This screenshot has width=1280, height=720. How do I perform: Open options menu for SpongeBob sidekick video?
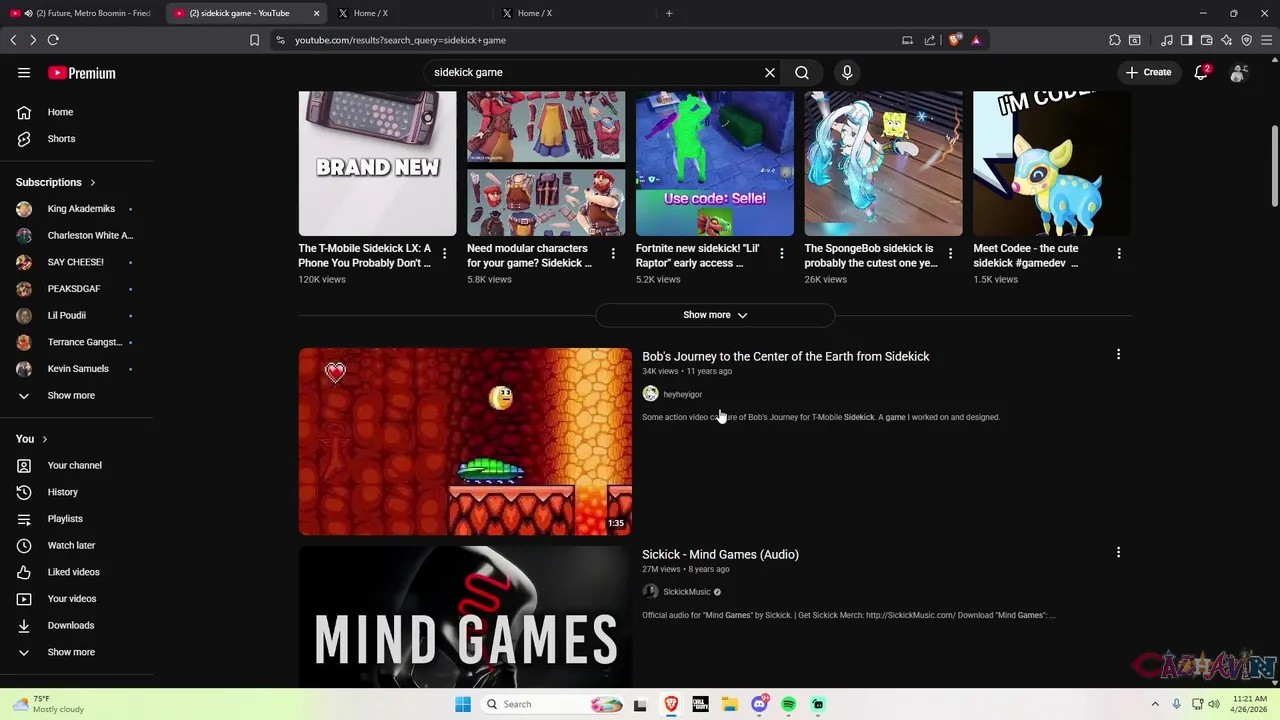(x=951, y=254)
